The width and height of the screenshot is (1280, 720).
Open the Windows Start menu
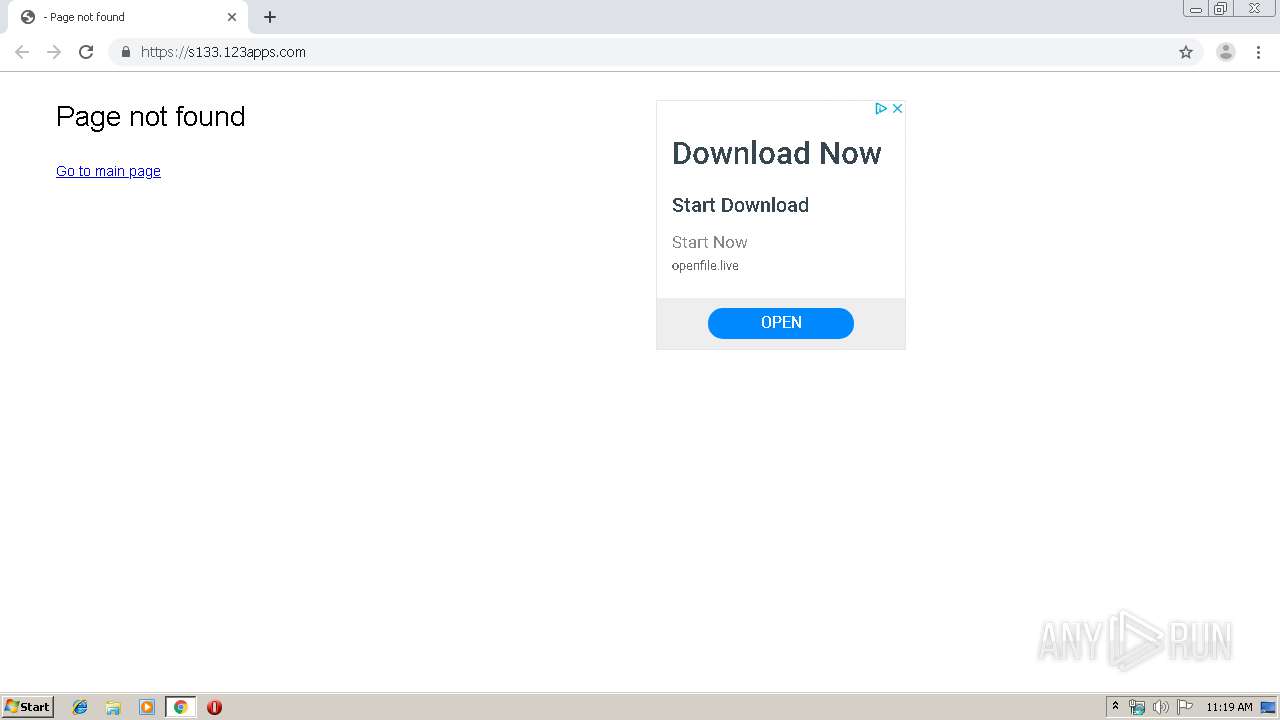coord(28,707)
